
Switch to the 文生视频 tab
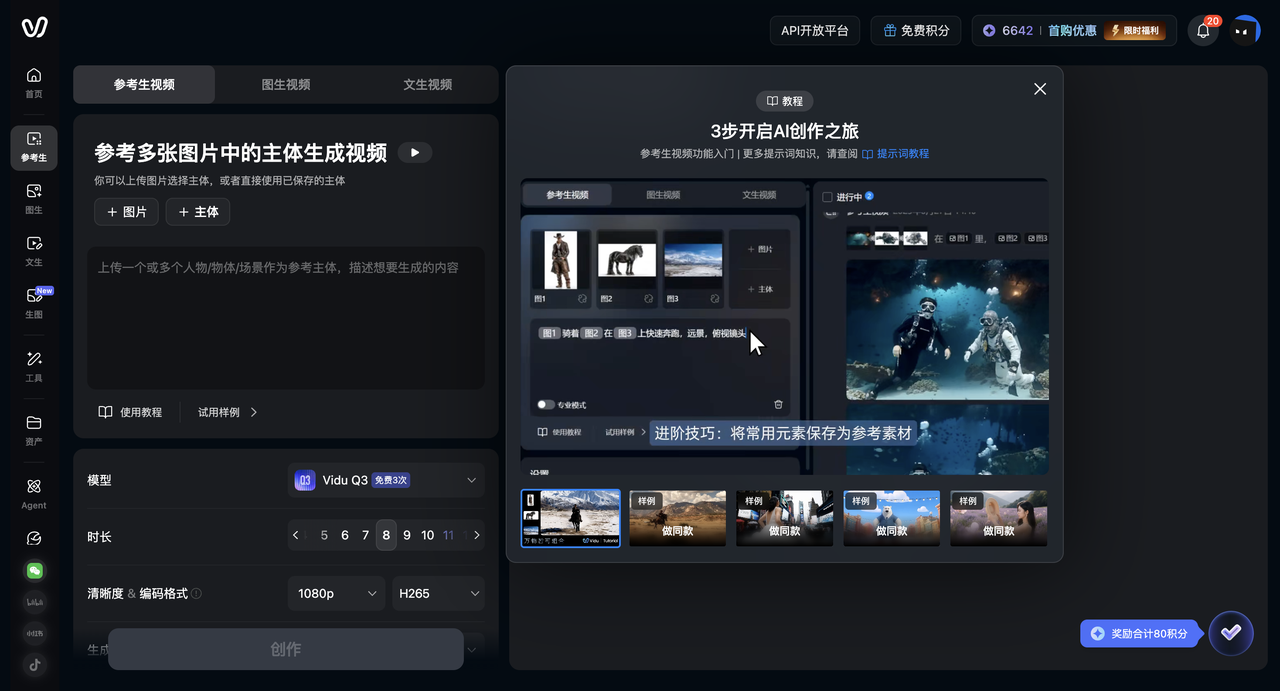427,84
